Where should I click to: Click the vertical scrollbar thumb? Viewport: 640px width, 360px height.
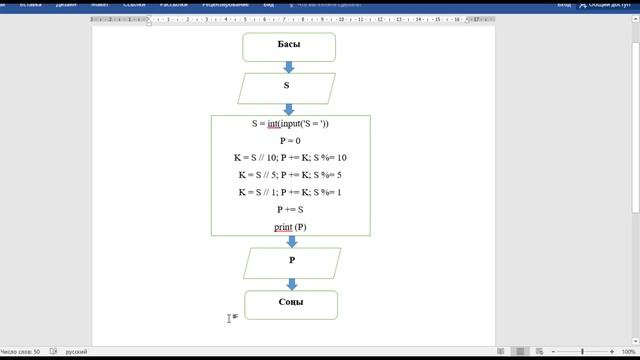(636, 127)
